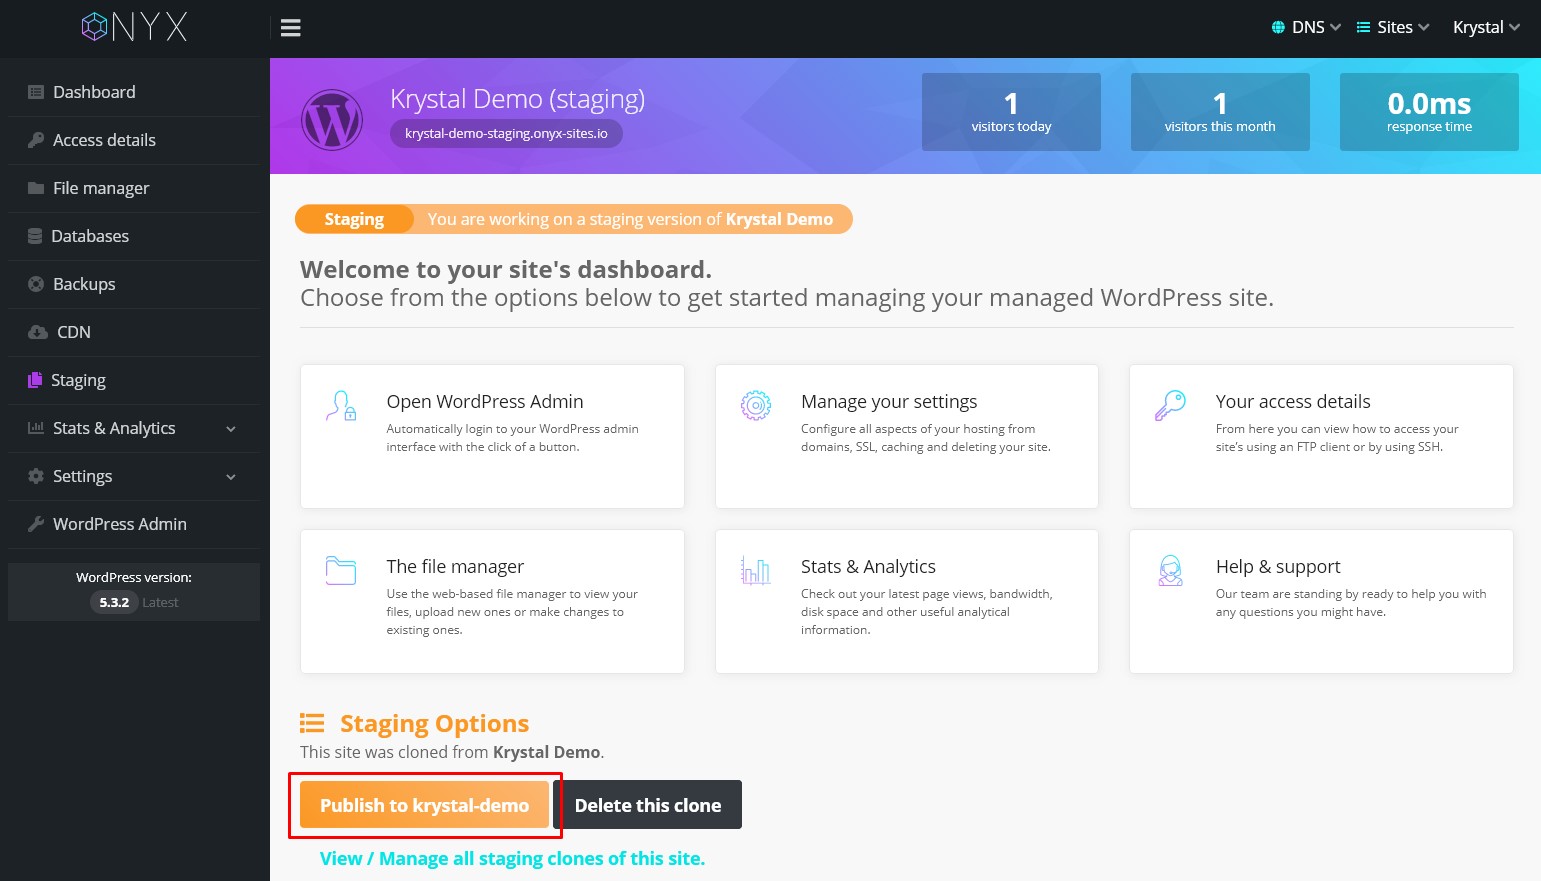Expand the Settings sidebar chevron

click(231, 477)
